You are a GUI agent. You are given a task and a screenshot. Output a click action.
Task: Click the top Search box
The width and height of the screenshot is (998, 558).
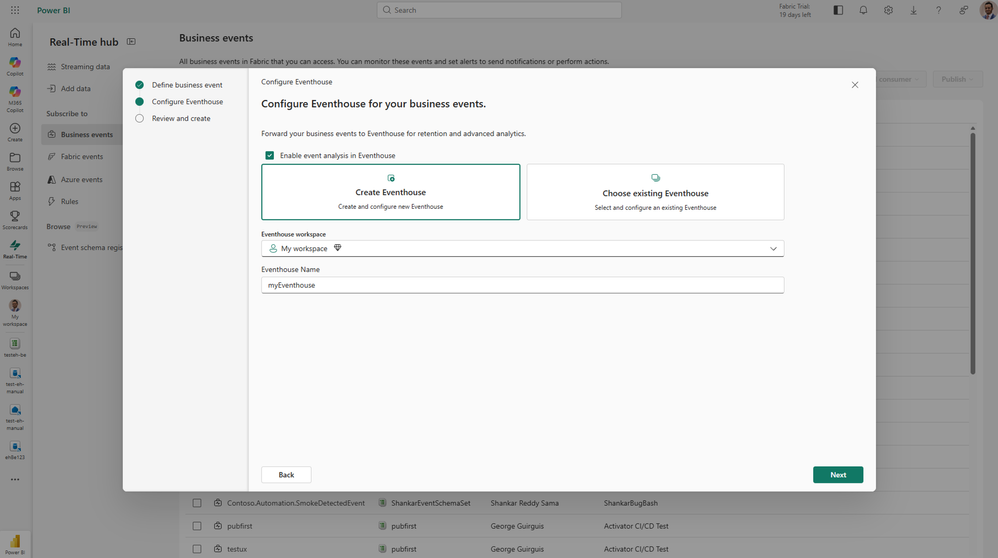click(499, 10)
